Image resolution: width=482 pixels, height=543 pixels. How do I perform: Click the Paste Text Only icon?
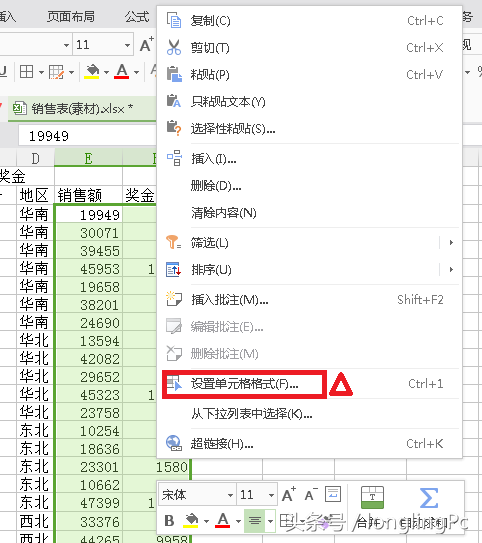tap(174, 101)
